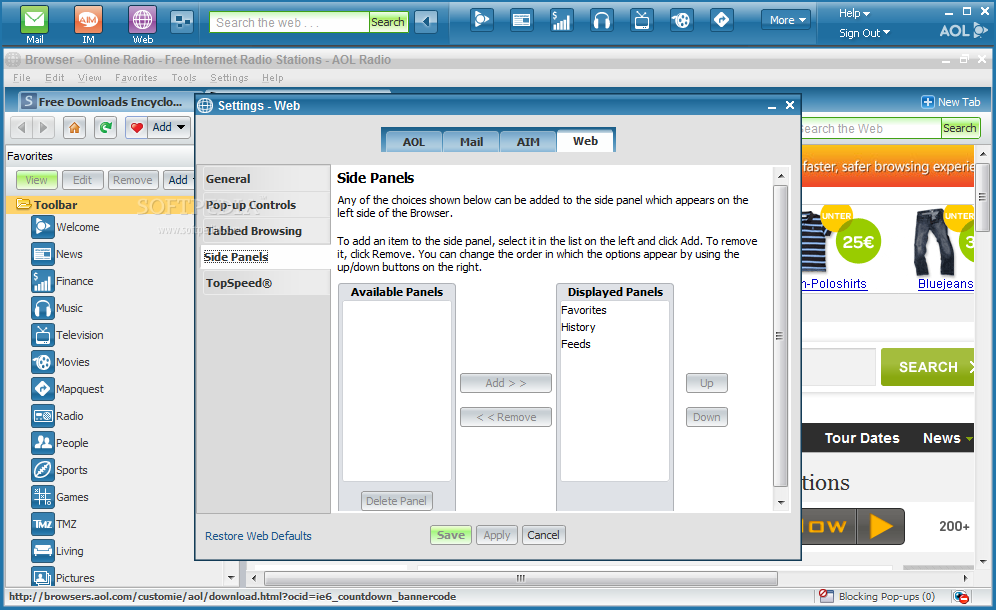Click the Bluejeans link on web page

(x=945, y=284)
